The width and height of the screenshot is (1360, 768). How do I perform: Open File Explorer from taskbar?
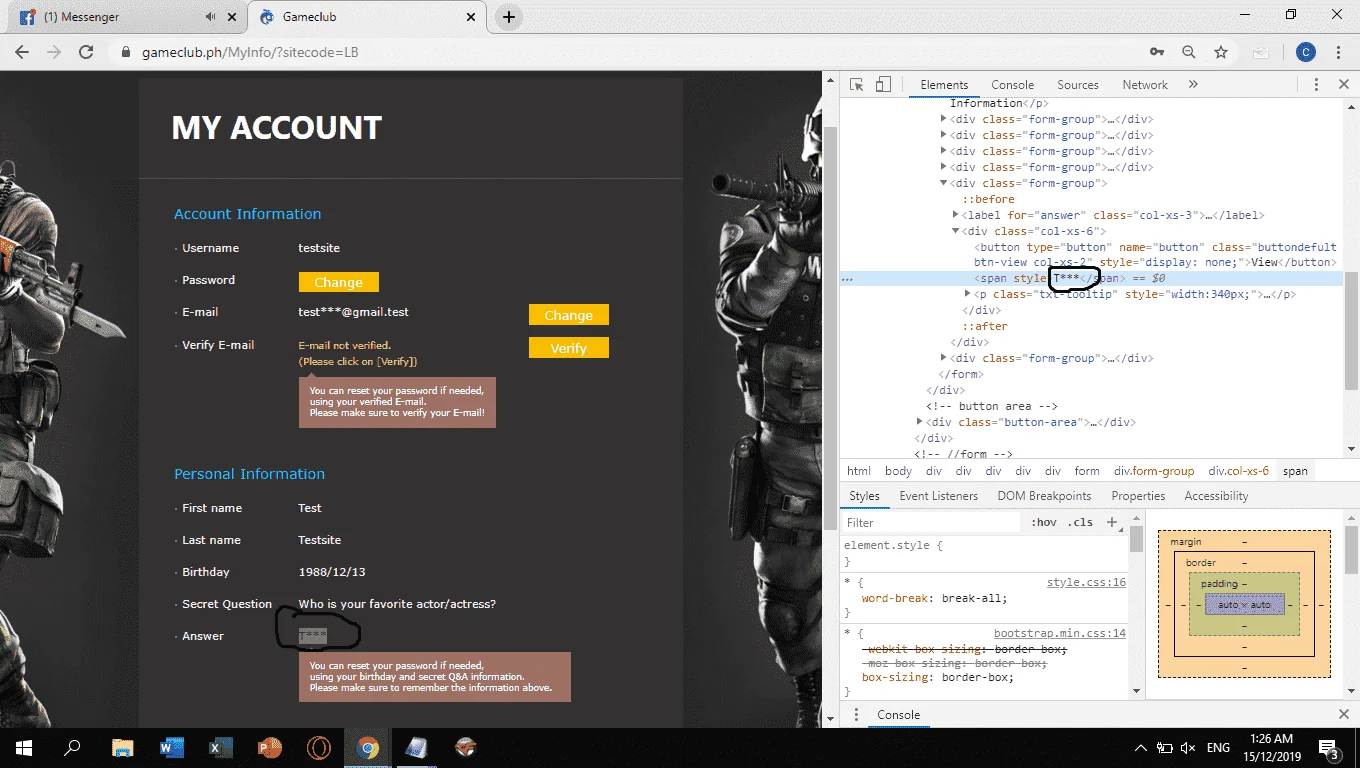pos(122,747)
